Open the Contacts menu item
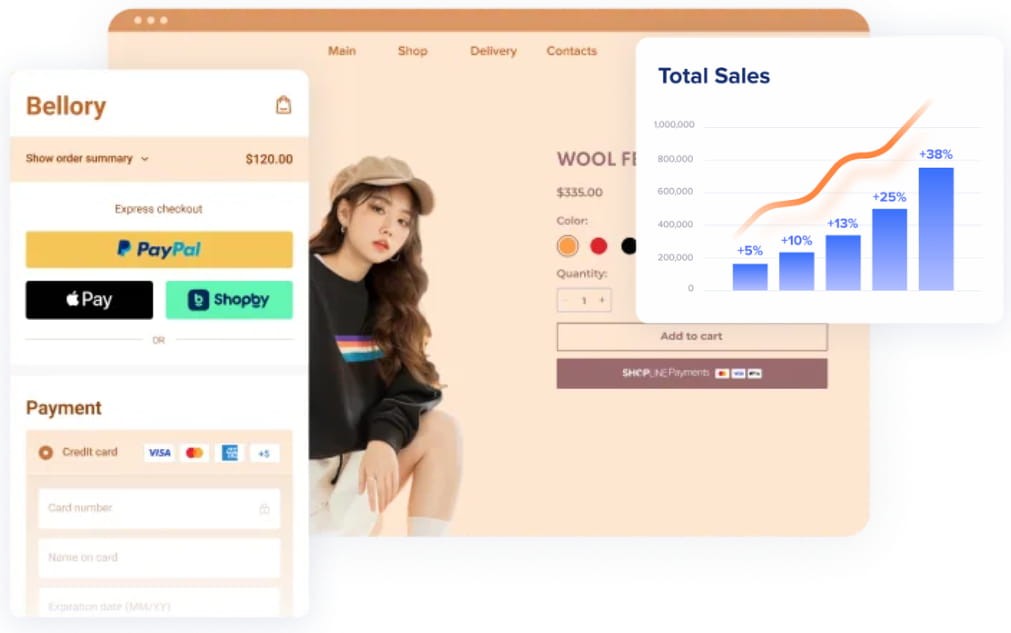Image resolution: width=1011 pixels, height=633 pixels. click(x=571, y=51)
